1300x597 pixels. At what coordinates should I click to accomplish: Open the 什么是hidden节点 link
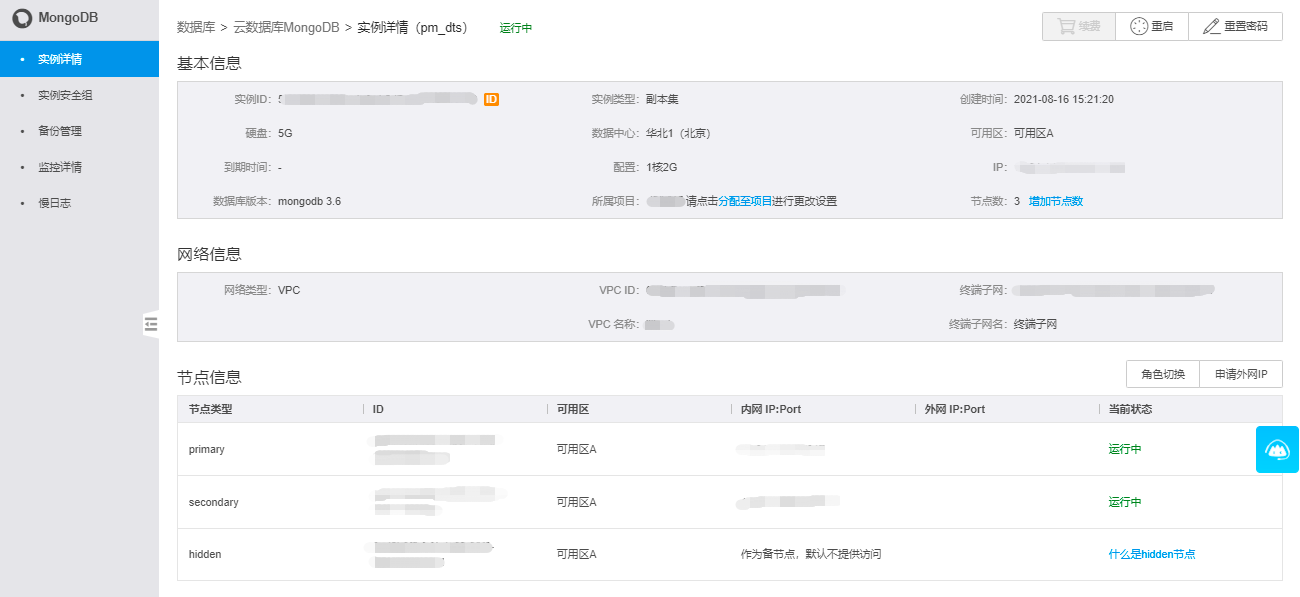[1152, 554]
